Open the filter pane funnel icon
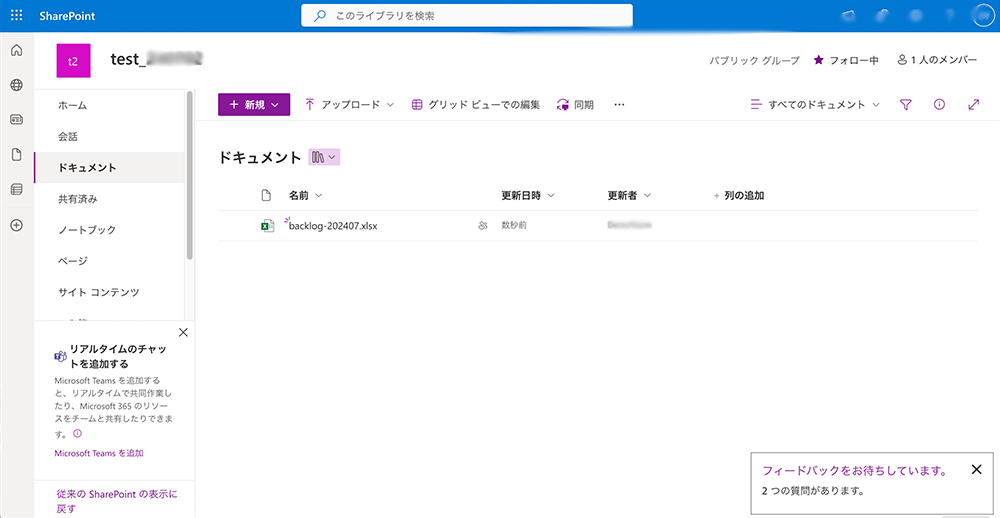Viewport: 1000px width, 518px height. 906,105
